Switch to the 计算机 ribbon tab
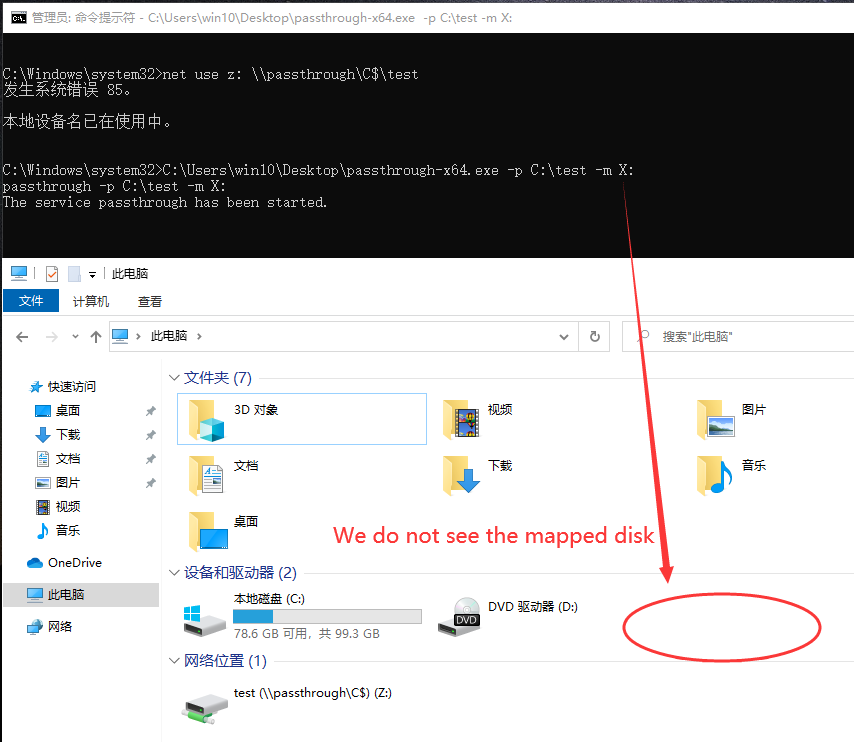 click(x=91, y=301)
